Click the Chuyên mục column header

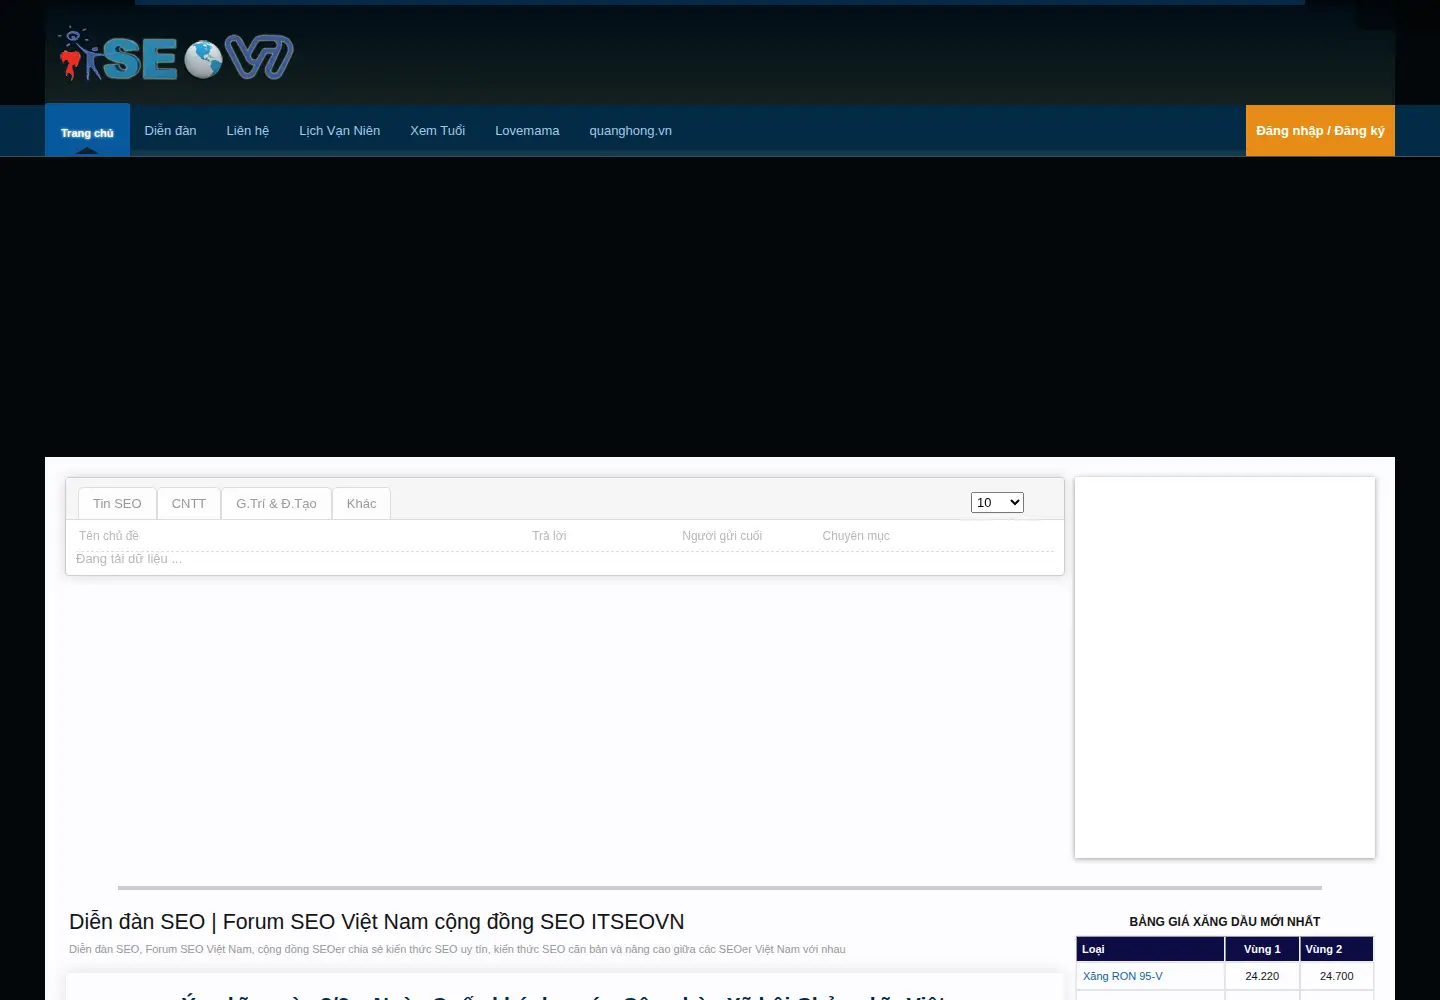856,536
